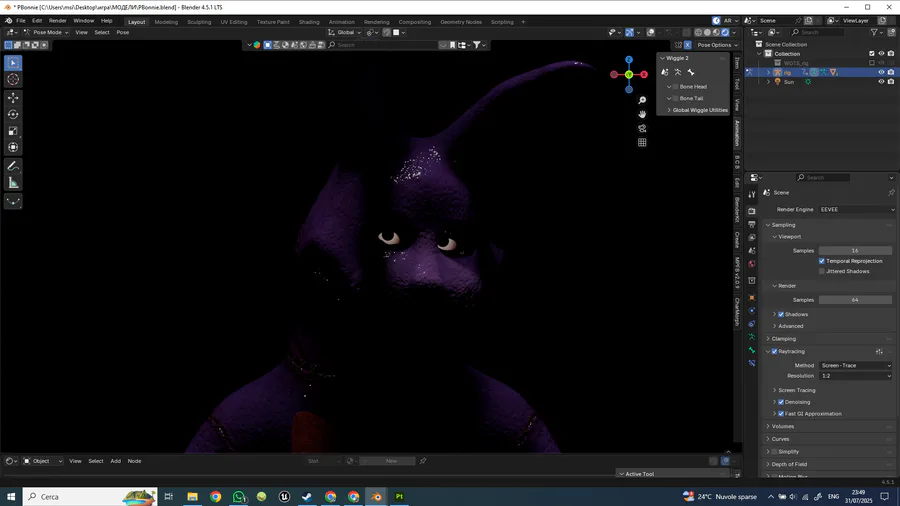Switch to the Geometry Nodes workspace tab
This screenshot has height=506, width=900.
[x=461, y=22]
